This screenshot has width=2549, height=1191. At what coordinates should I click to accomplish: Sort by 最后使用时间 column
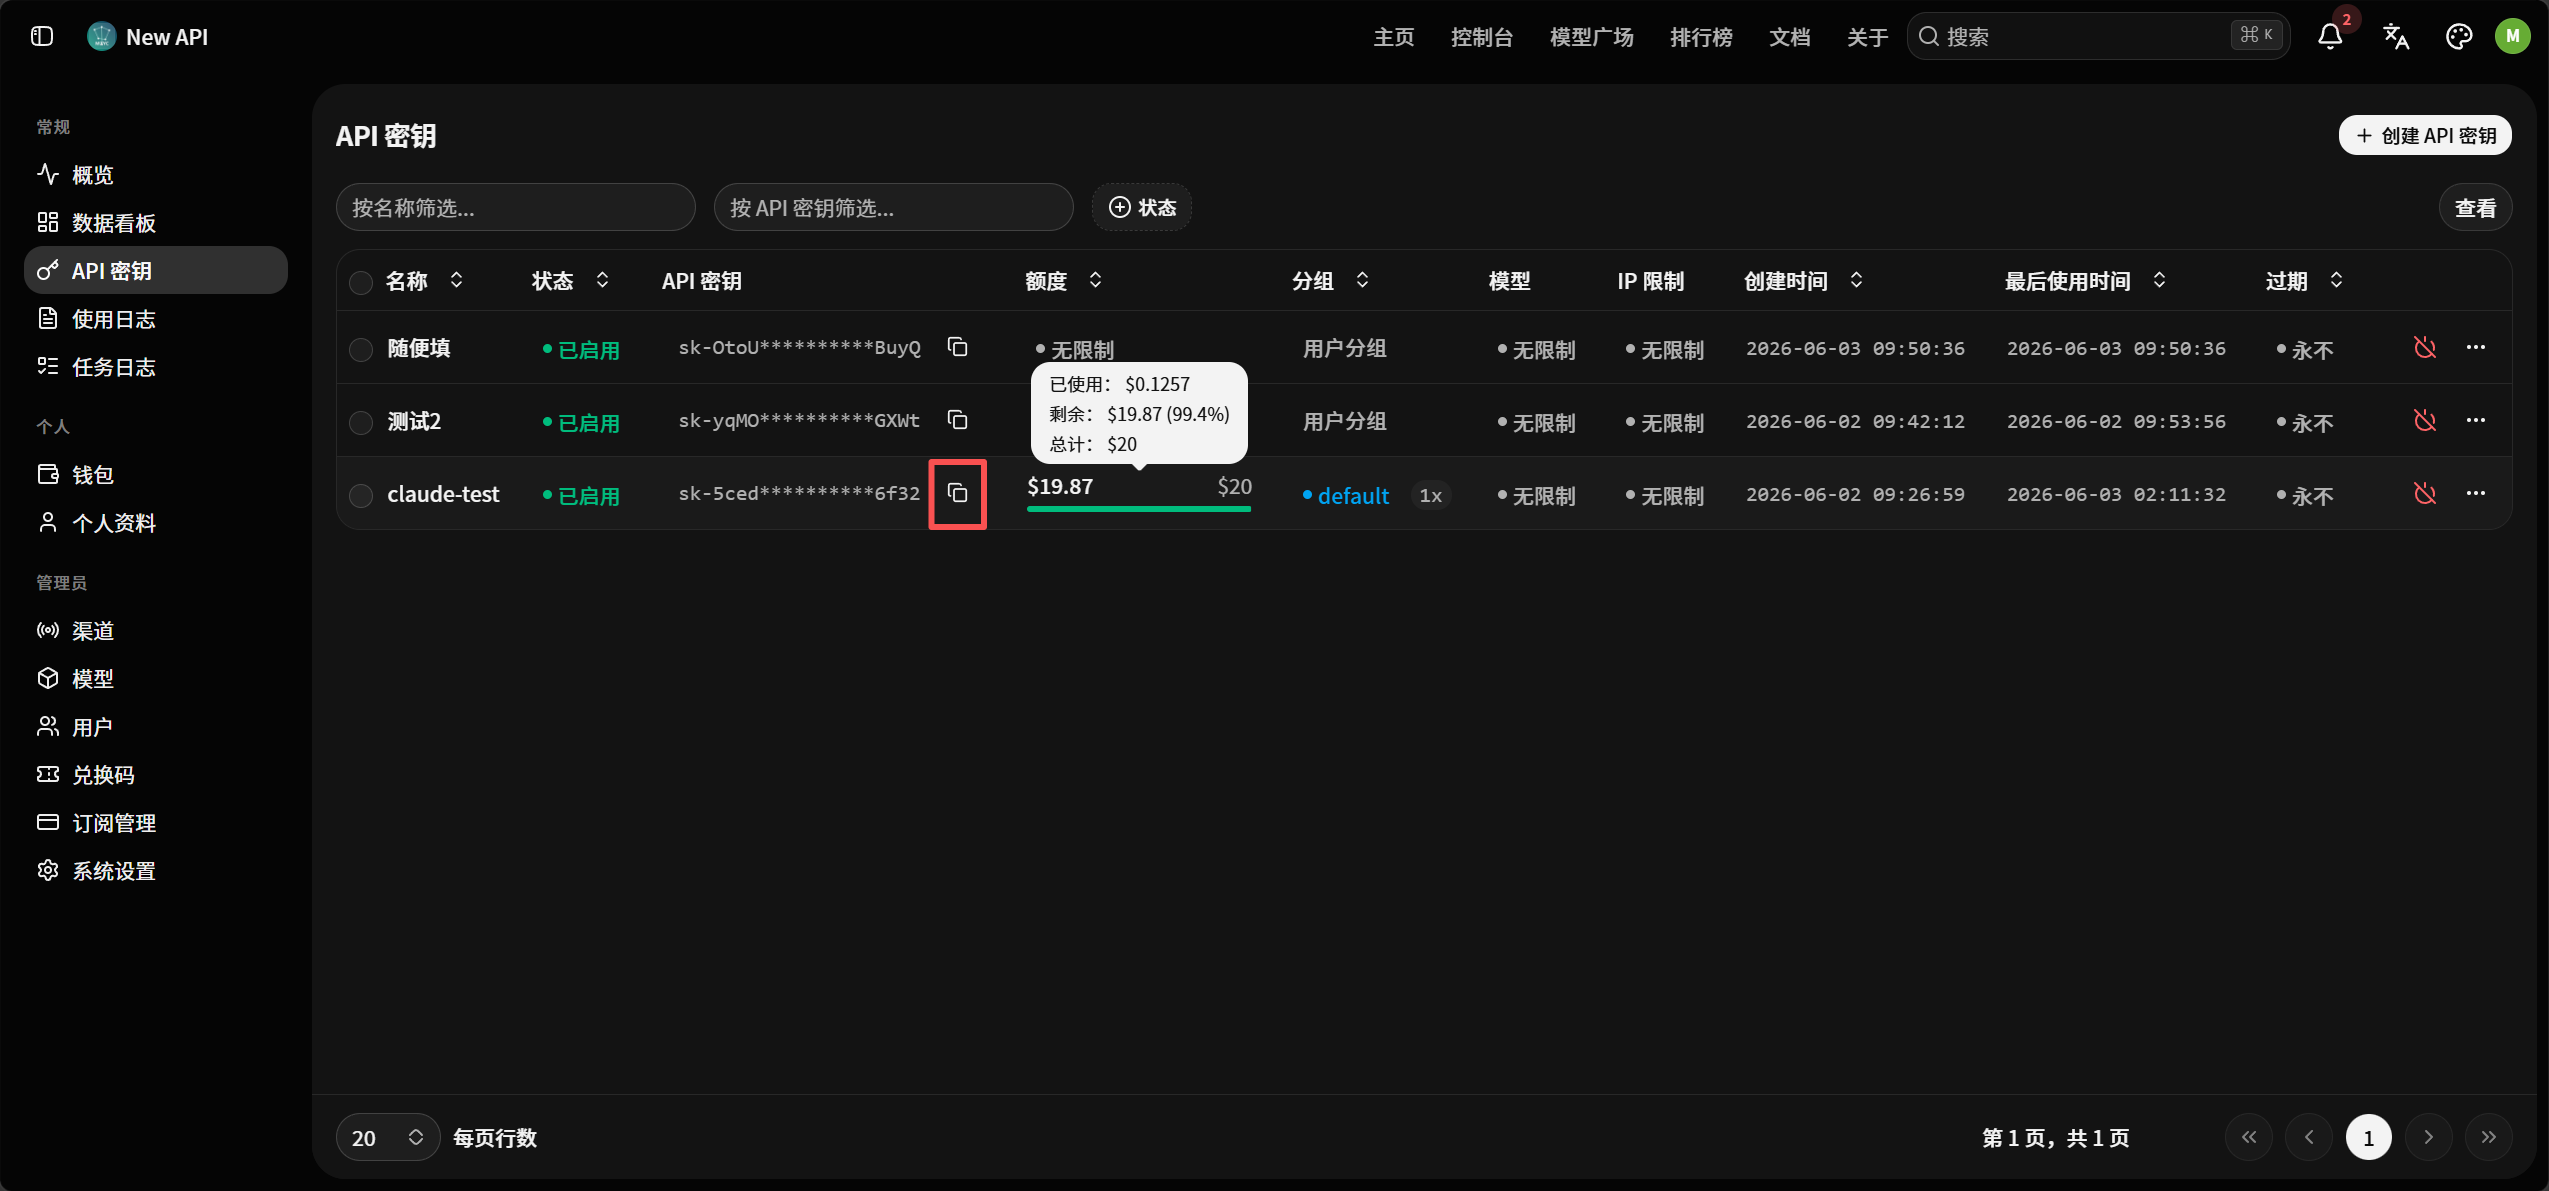click(2087, 281)
